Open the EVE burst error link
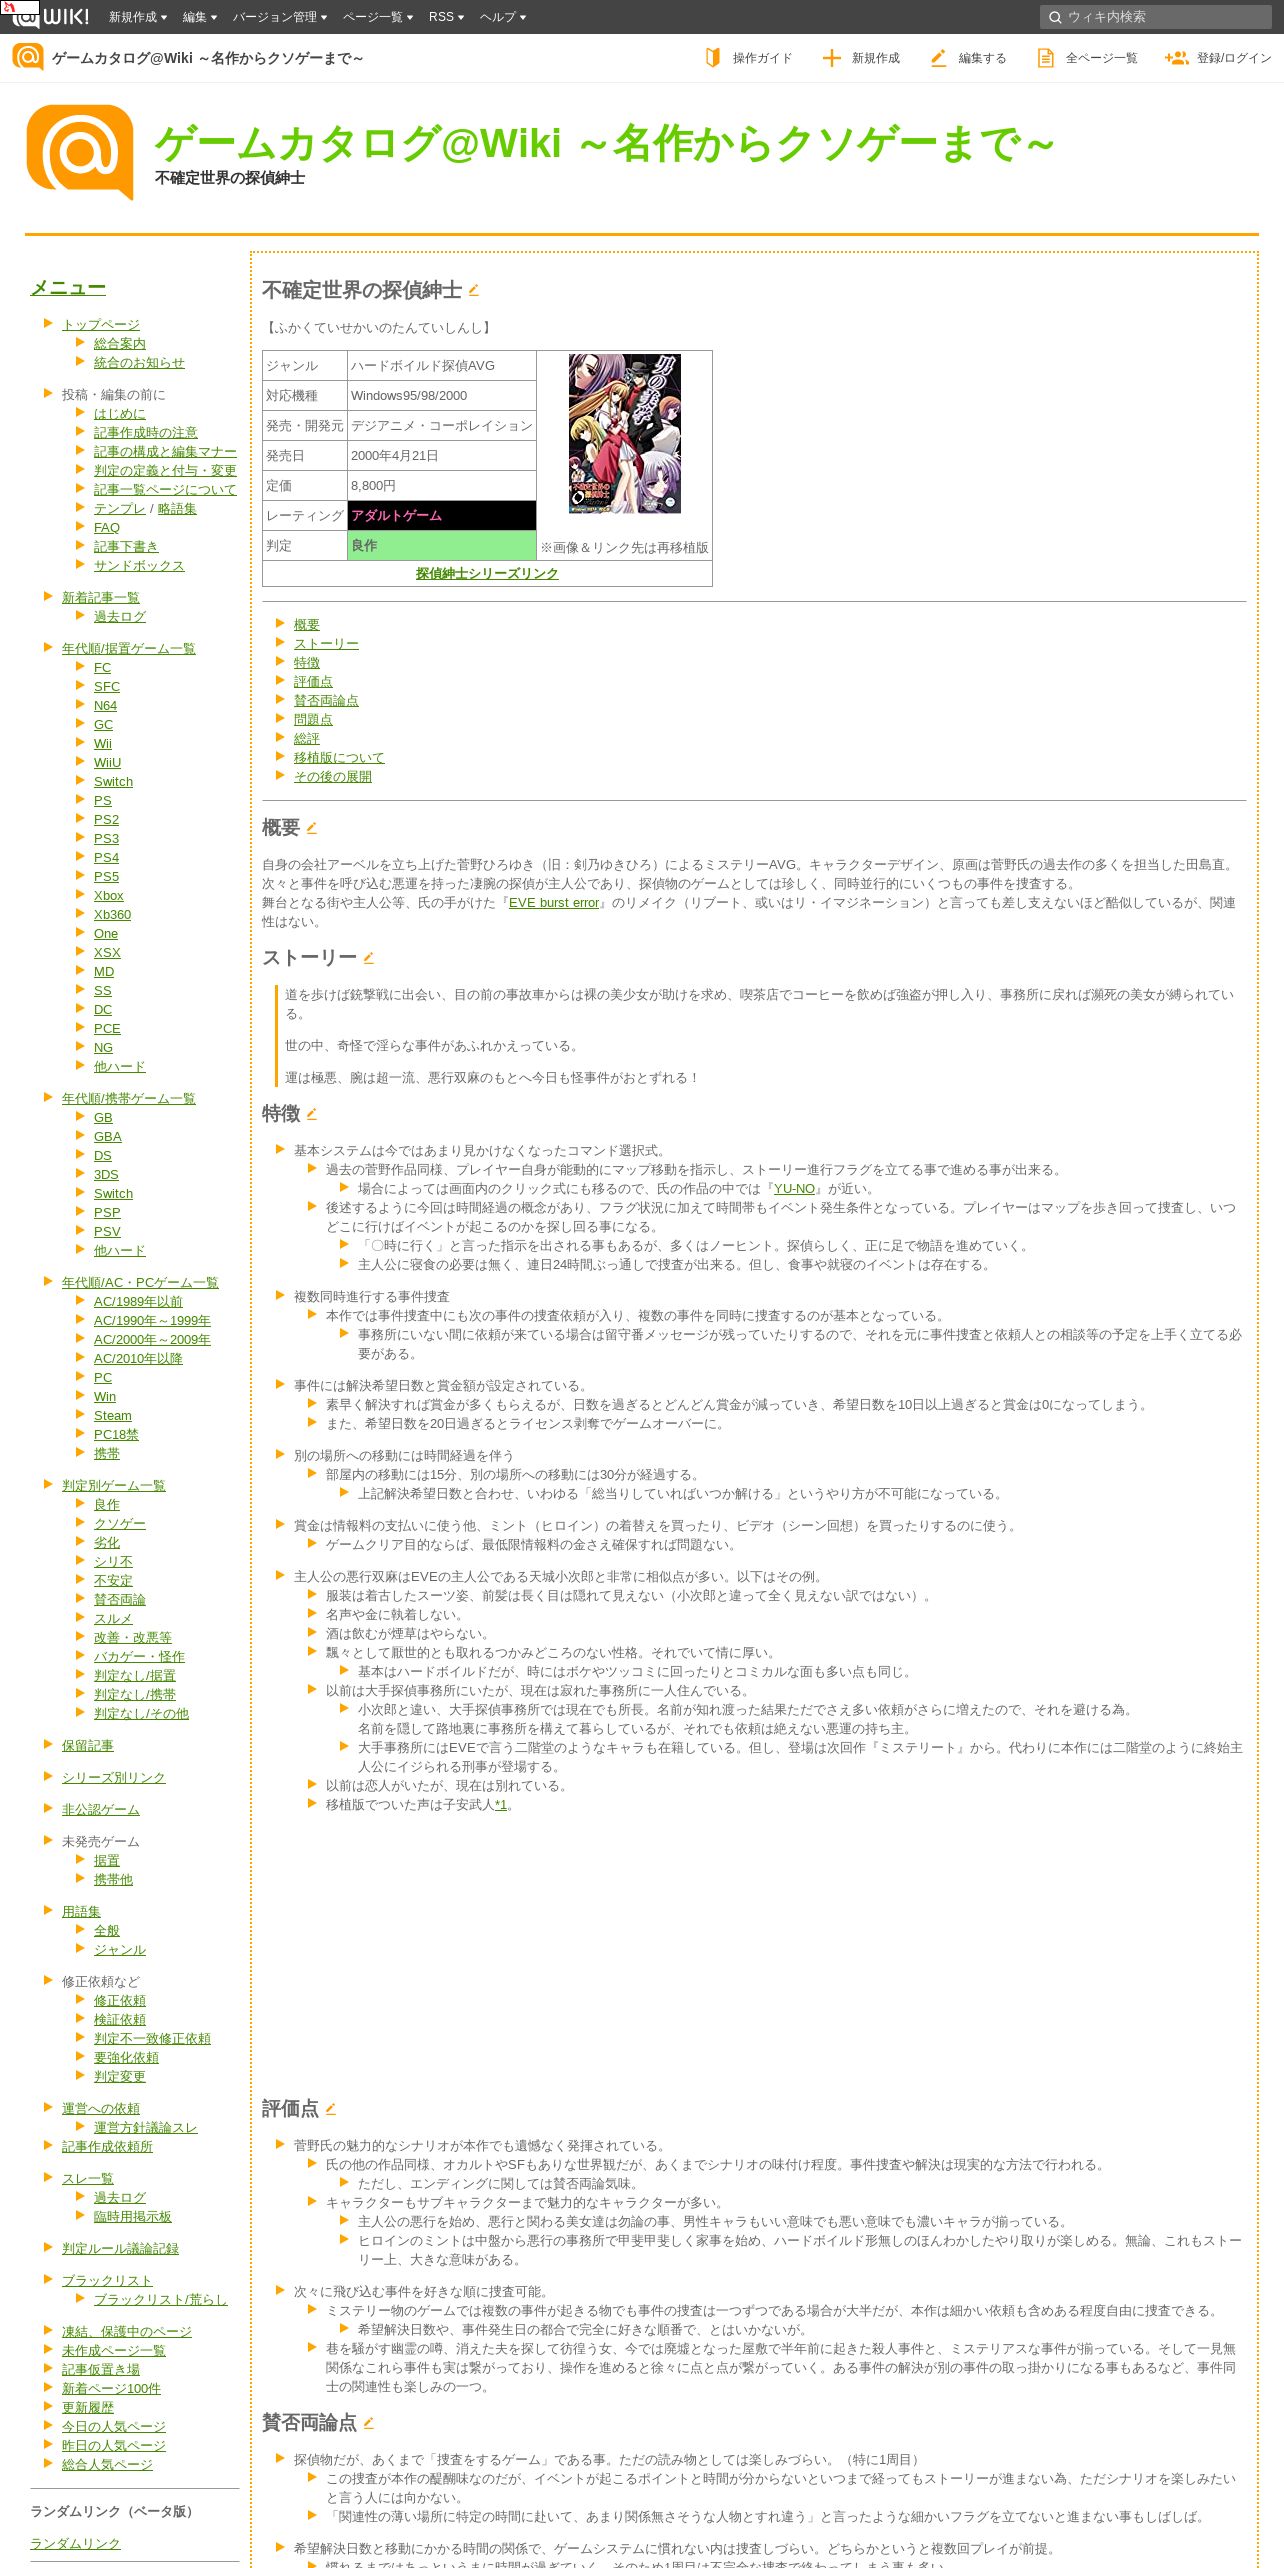1284x2568 pixels. pyautogui.click(x=554, y=903)
